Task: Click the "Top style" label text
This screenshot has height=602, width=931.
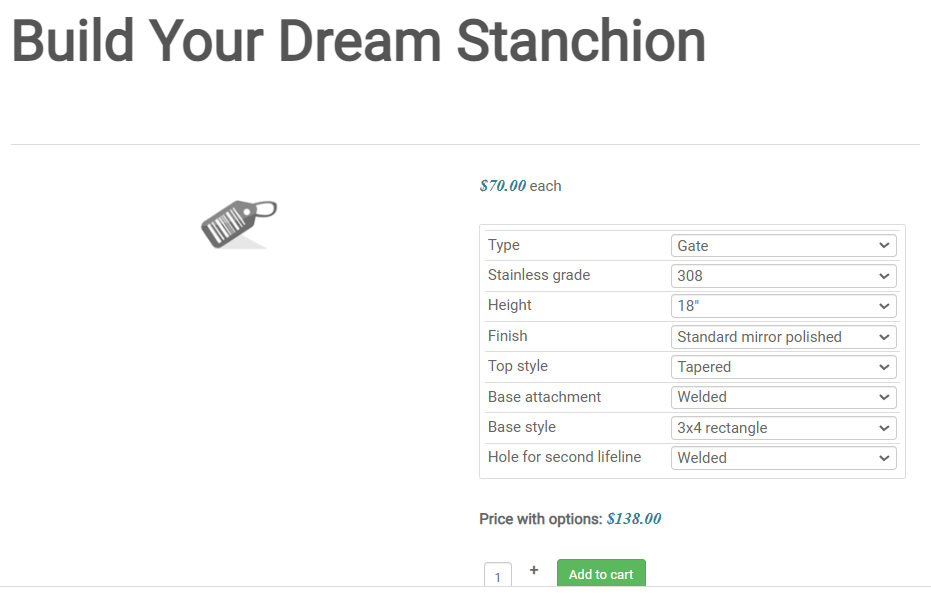Action: (518, 366)
